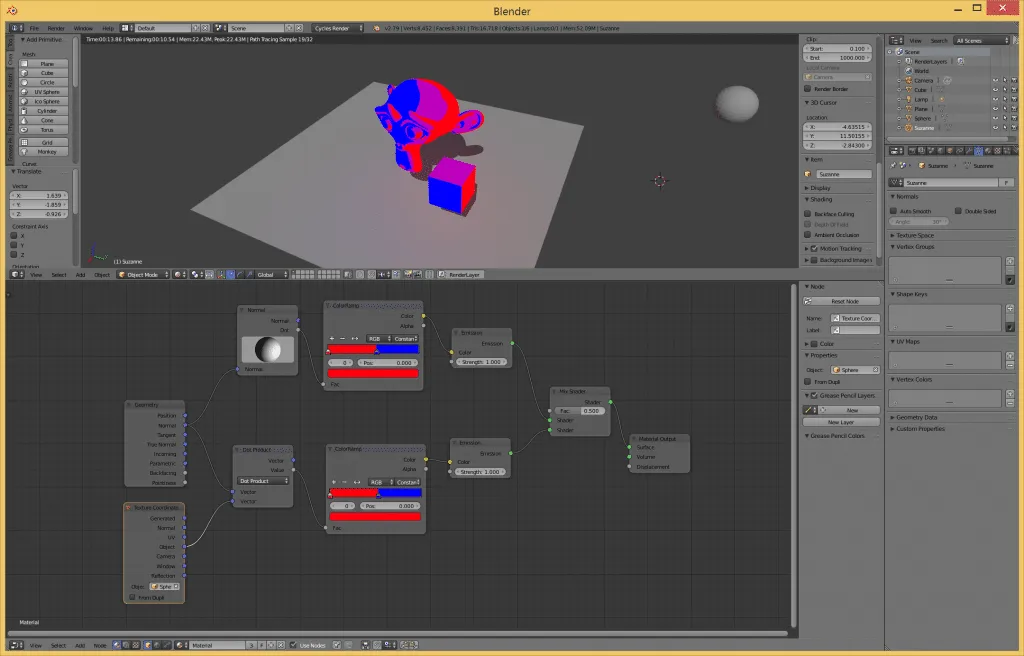Click the upper ColorRamp red color swatch
Image resolution: width=1024 pixels, height=656 pixels.
(372, 373)
